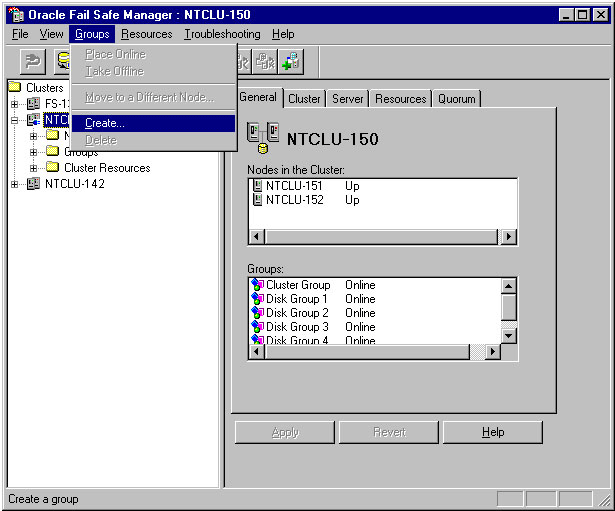Click down arrow of Groups list scrollbar
Screen dimensions: 615x511
[509, 336]
